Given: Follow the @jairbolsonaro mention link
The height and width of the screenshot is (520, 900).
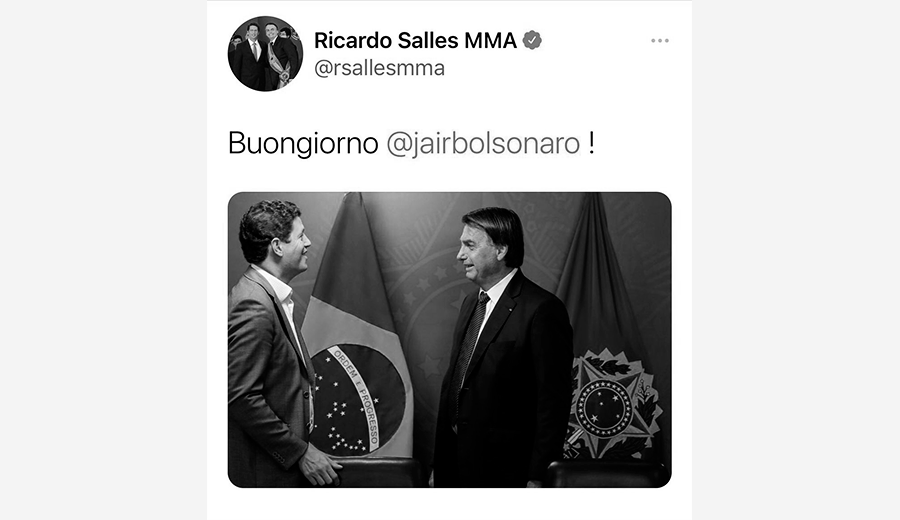Looking at the screenshot, I should 483,143.
